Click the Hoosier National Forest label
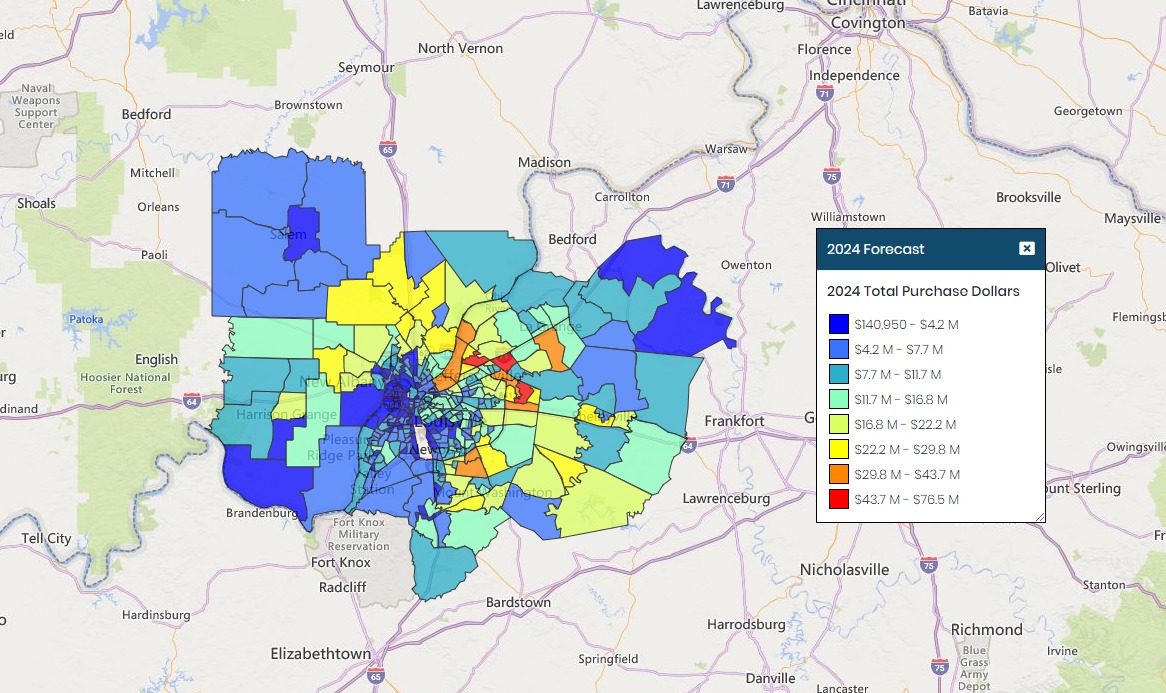 pos(126,383)
